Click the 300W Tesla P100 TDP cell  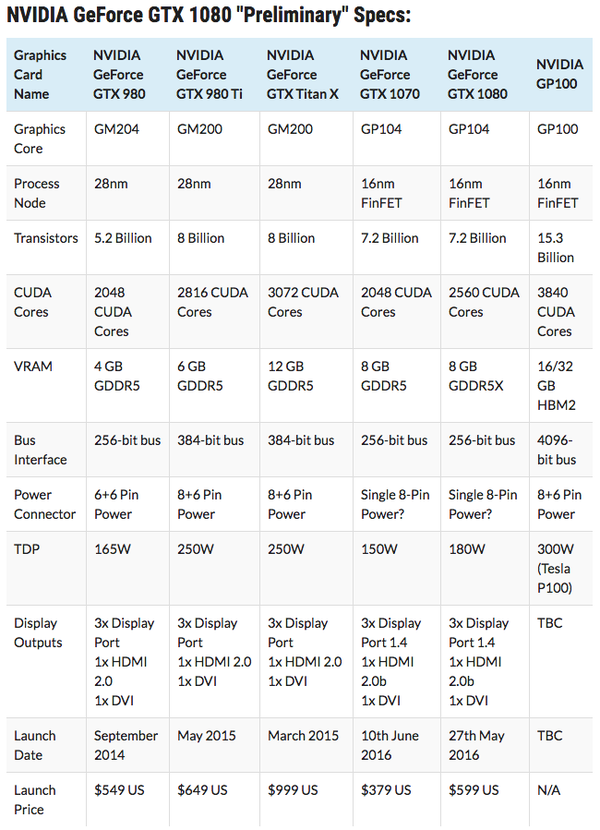[556, 569]
